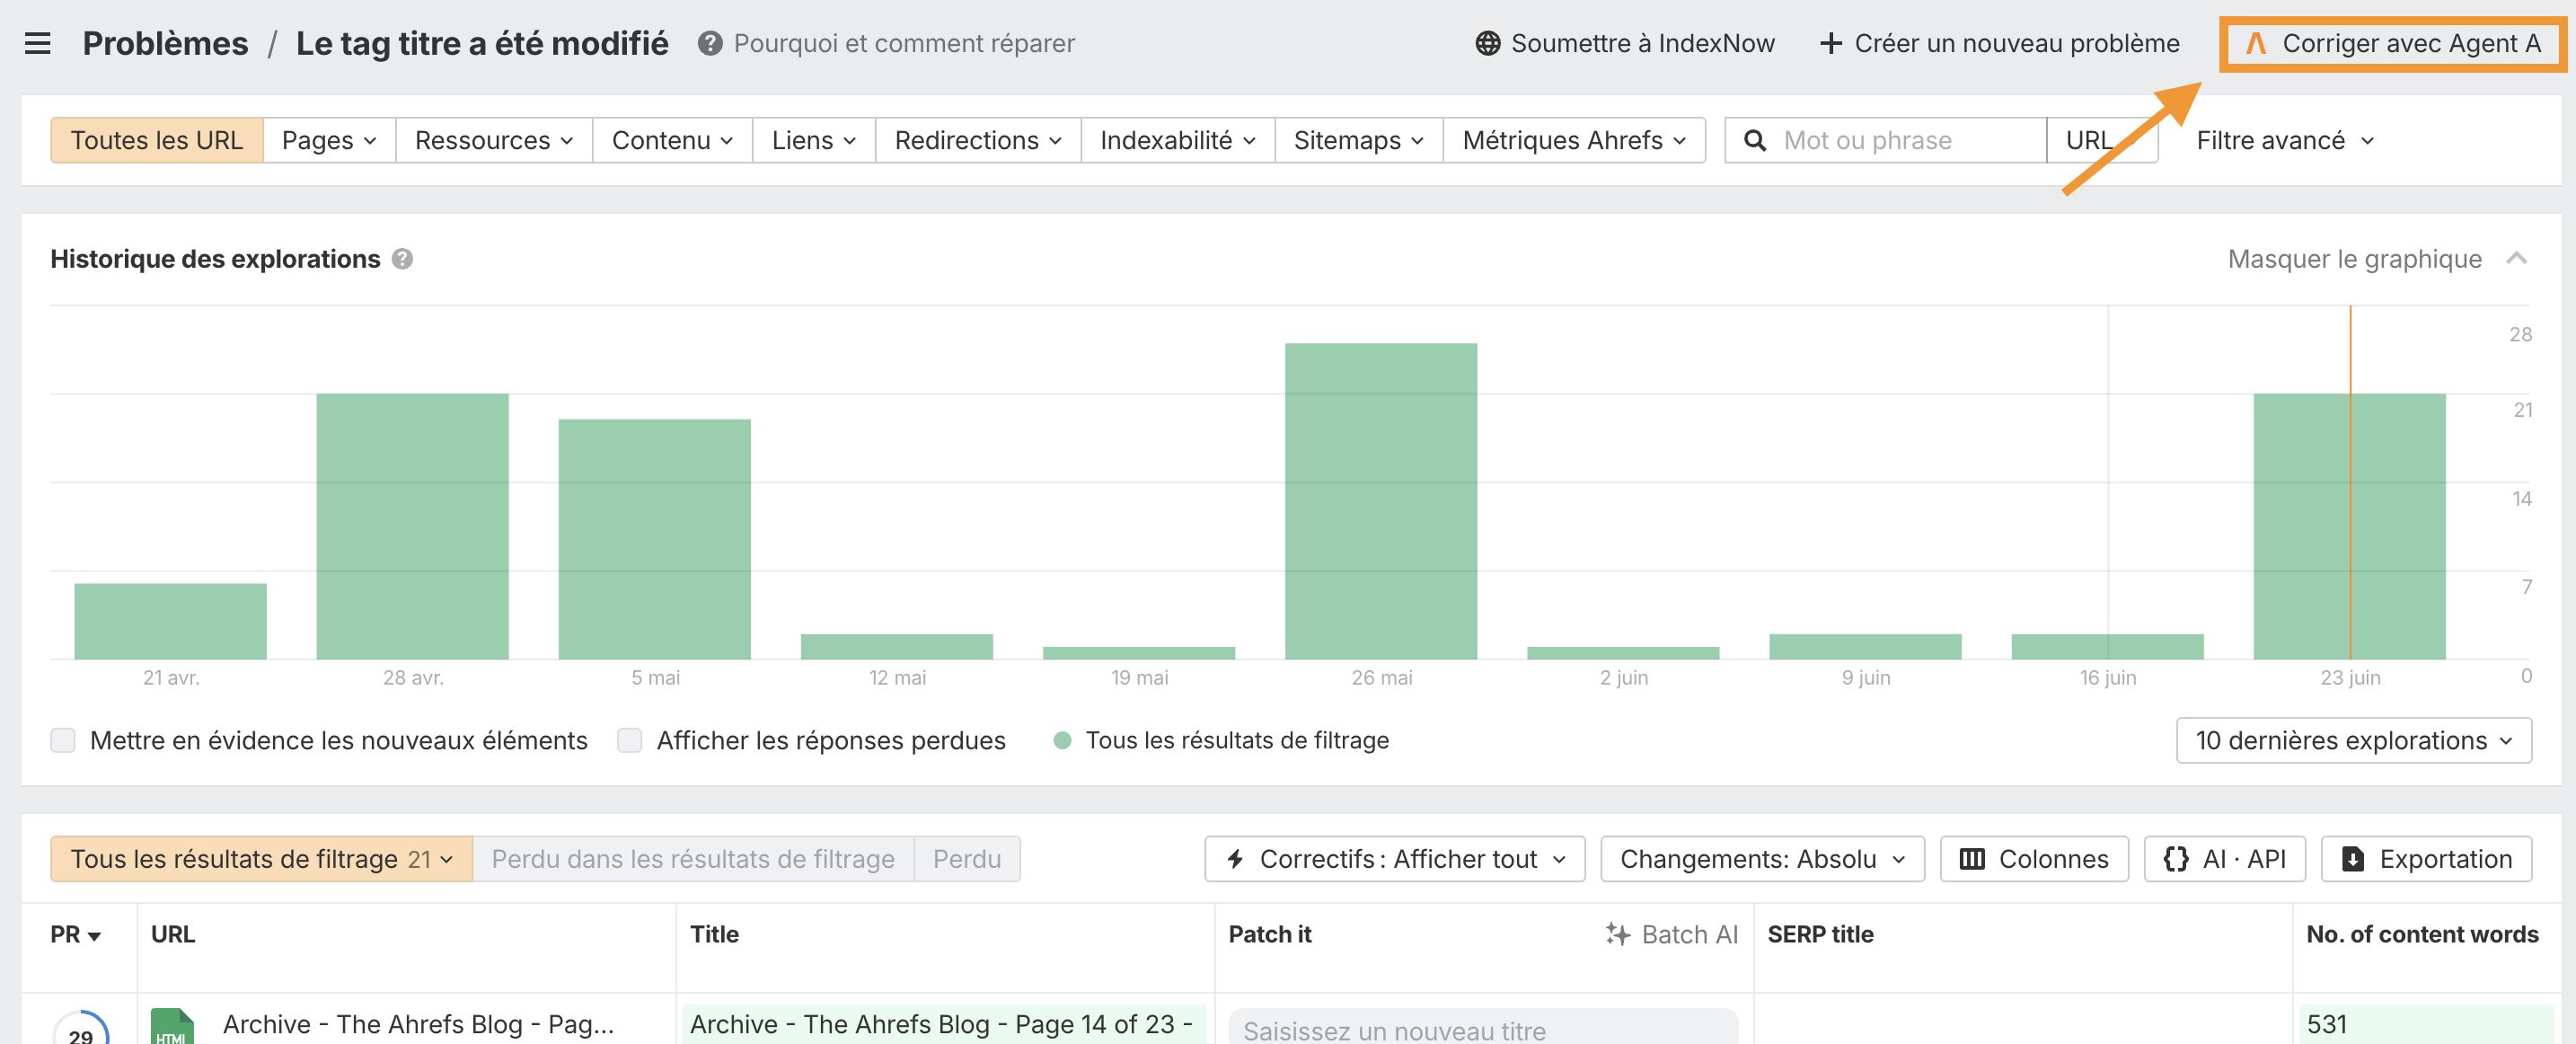Open the hamburger navigation menu
Viewport: 2576px width, 1044px height.
click(x=37, y=43)
